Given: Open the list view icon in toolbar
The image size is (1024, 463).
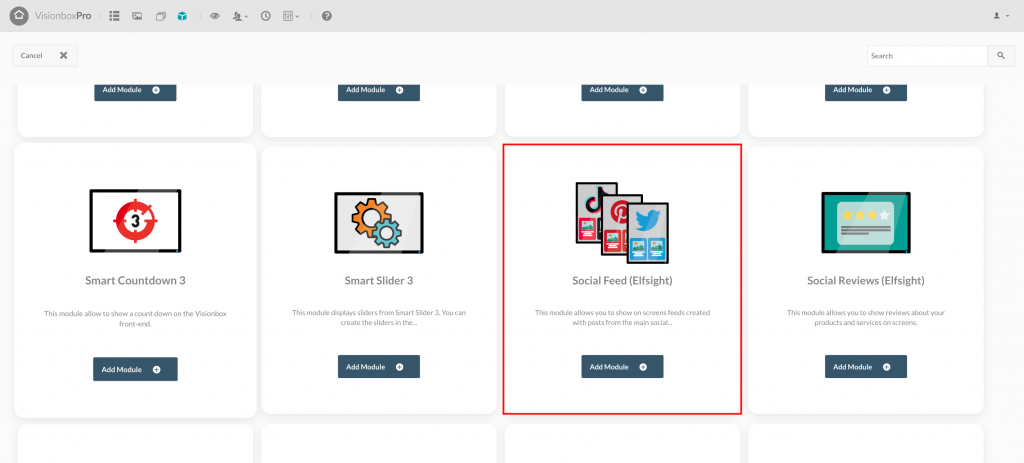Looking at the screenshot, I should click(114, 16).
